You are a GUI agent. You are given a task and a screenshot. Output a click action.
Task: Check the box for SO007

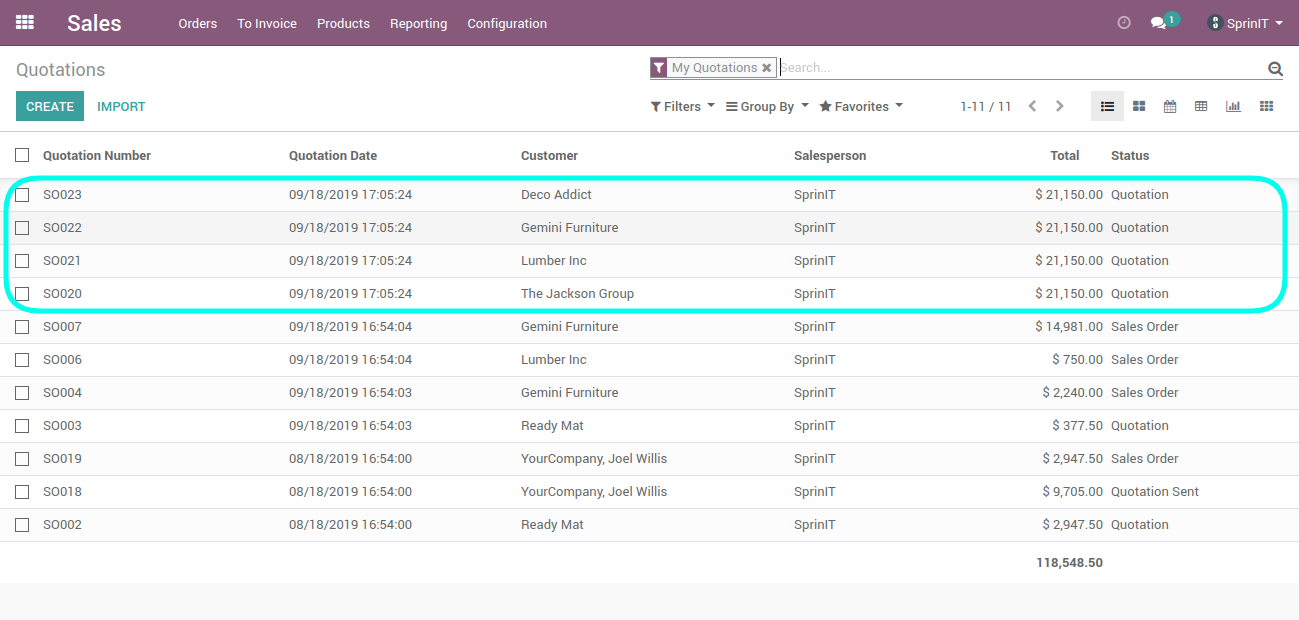(22, 327)
